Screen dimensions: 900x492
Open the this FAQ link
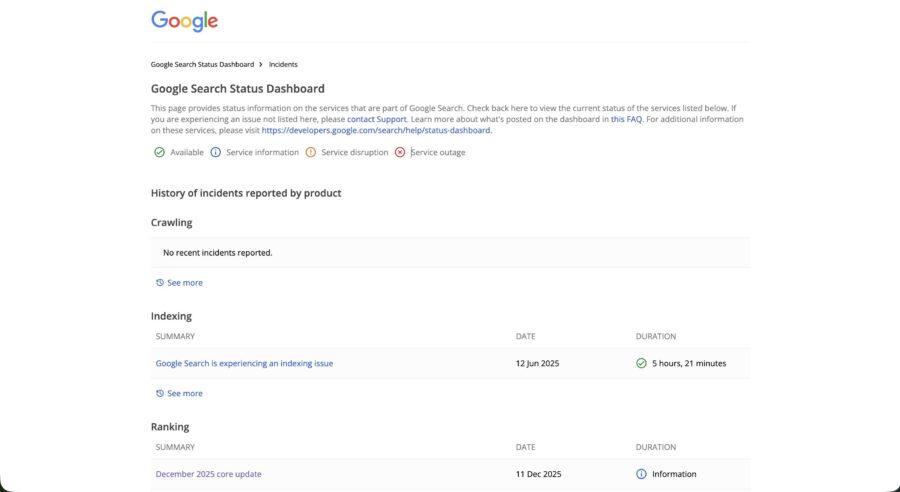626,119
